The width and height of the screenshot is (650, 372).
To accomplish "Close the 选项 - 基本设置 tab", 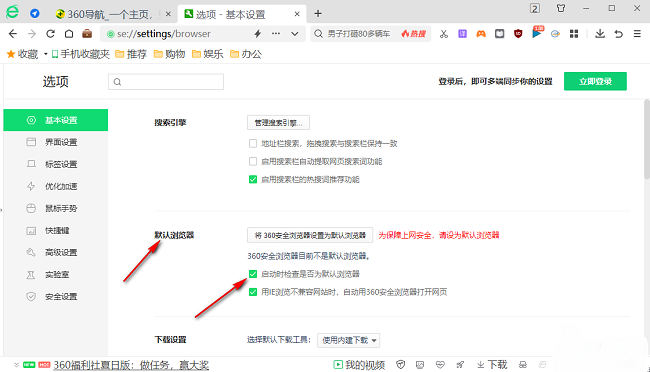I will (297, 14).
